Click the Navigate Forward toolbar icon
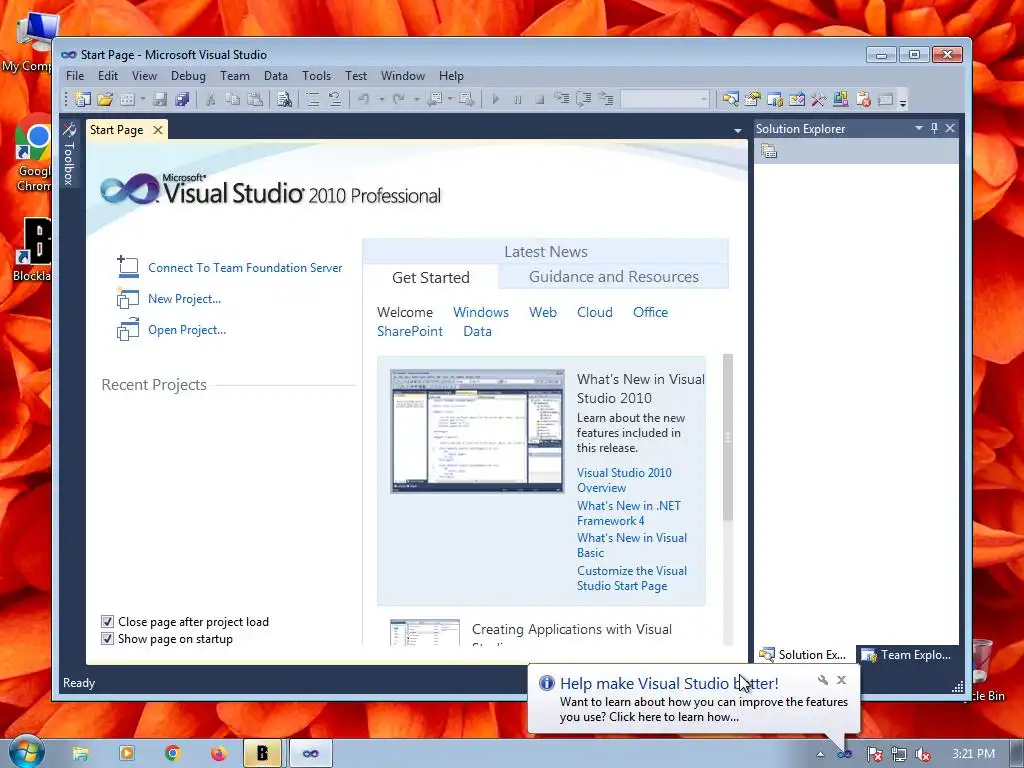This screenshot has height=768, width=1024. (467, 99)
